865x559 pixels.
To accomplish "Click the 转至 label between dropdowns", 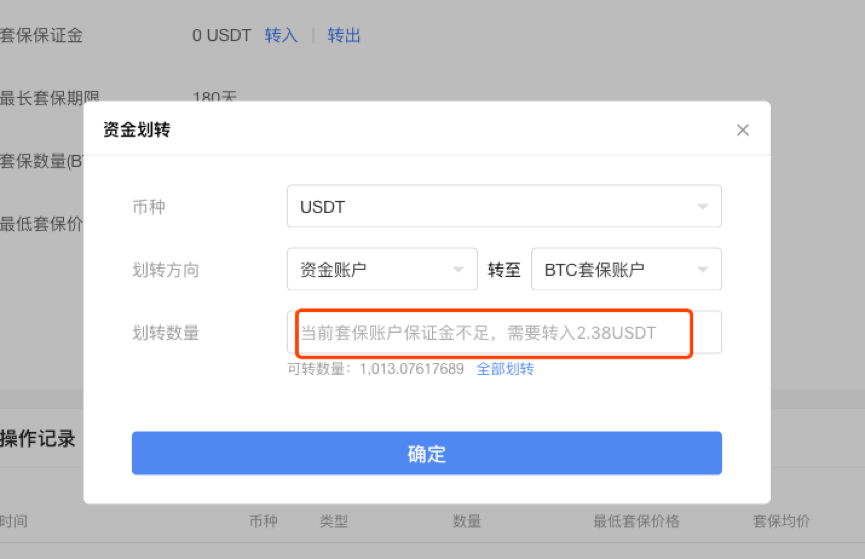I will (504, 270).
